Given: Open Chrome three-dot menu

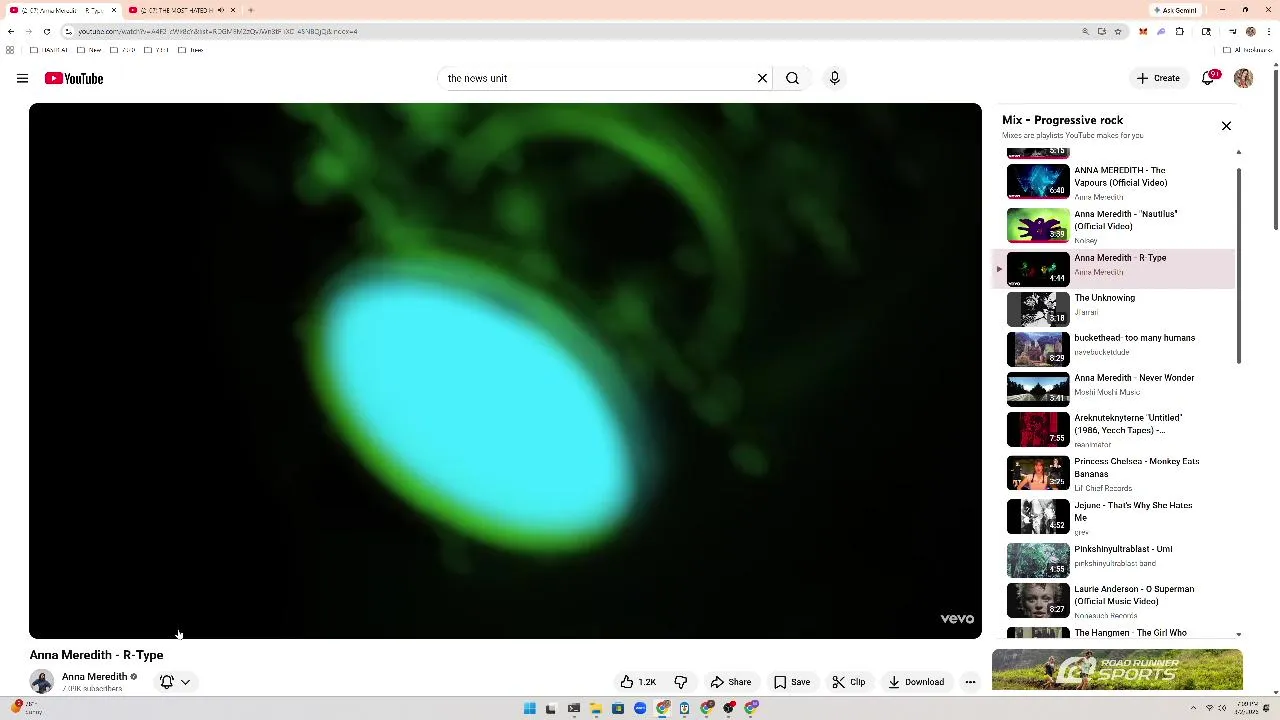Looking at the screenshot, I should [x=1270, y=31].
